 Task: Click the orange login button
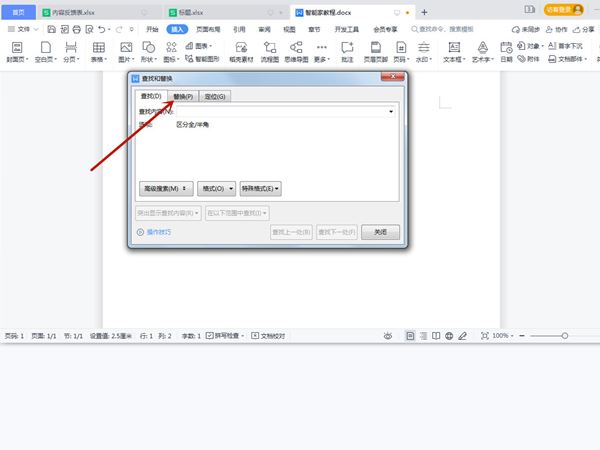pyautogui.click(x=564, y=10)
